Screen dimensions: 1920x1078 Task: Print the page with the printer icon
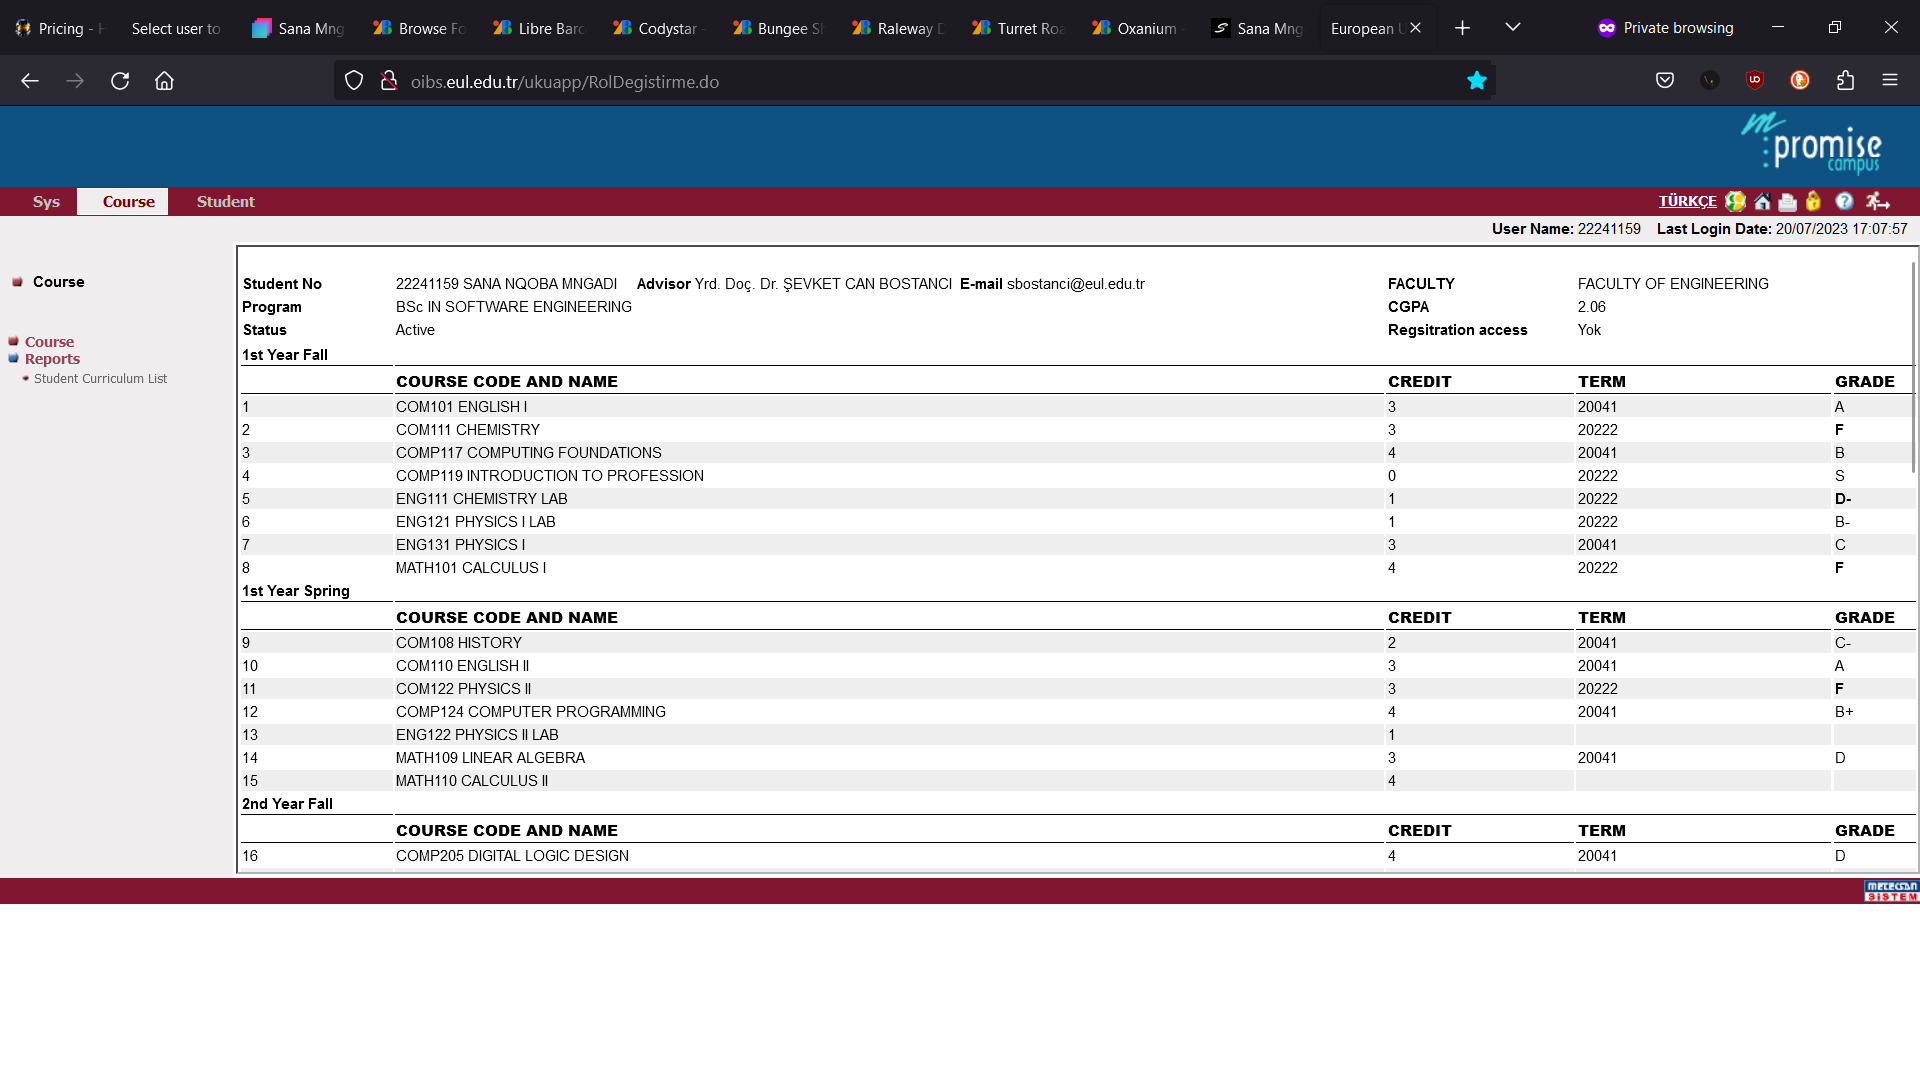point(1788,202)
